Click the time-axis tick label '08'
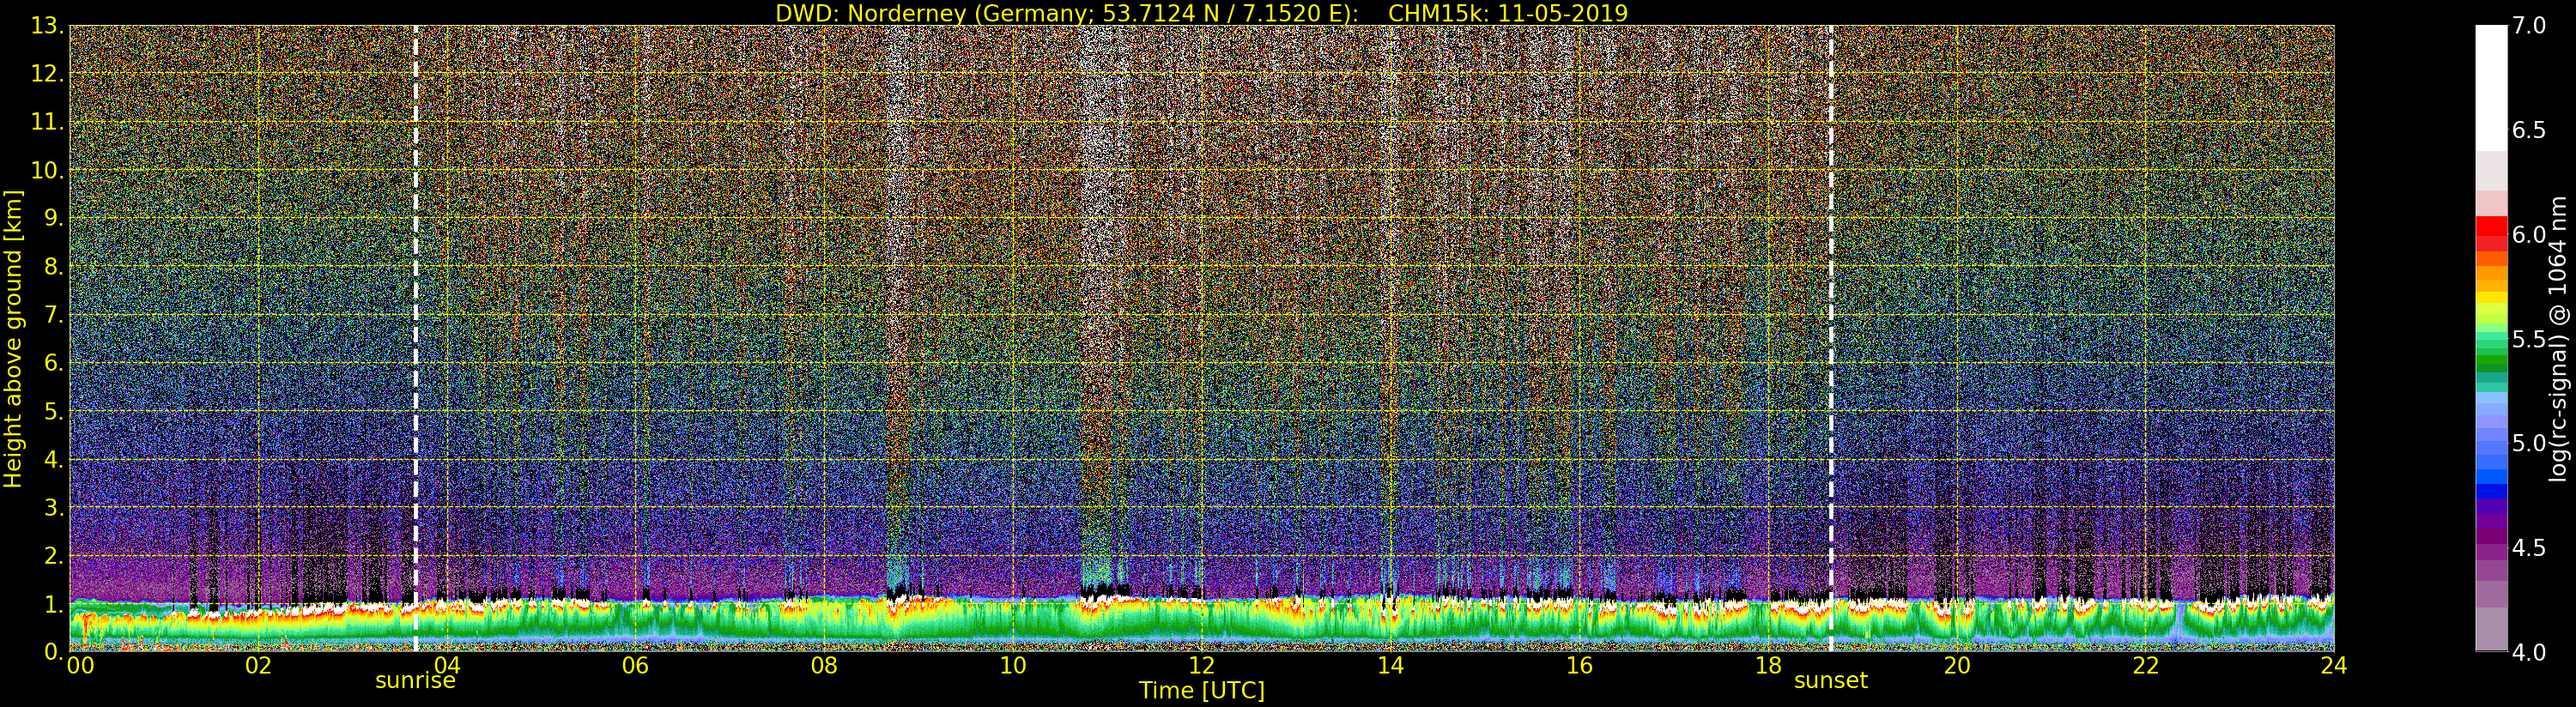This screenshot has width=2576, height=707. (824, 665)
